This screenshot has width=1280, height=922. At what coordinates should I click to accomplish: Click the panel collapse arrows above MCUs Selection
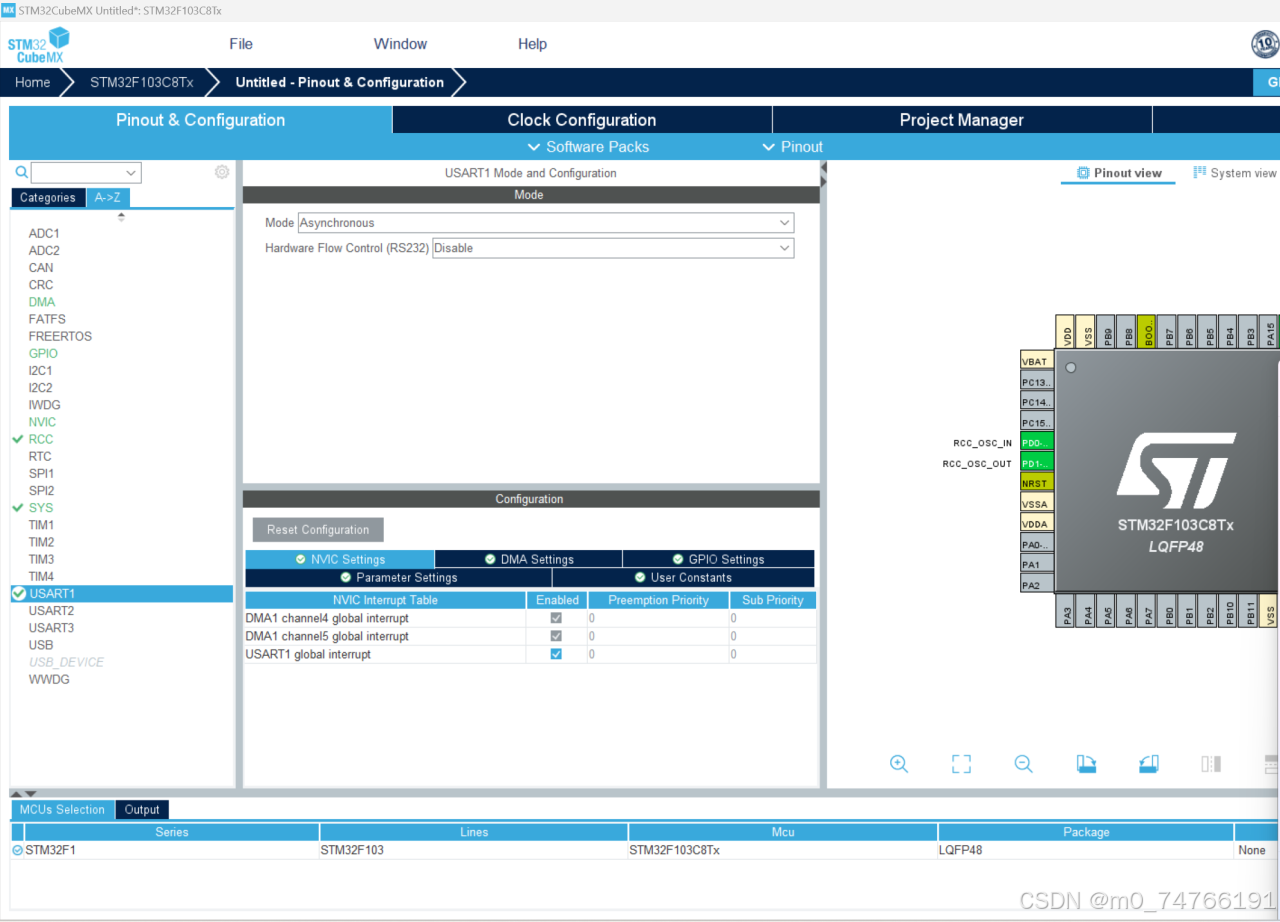pos(23,793)
